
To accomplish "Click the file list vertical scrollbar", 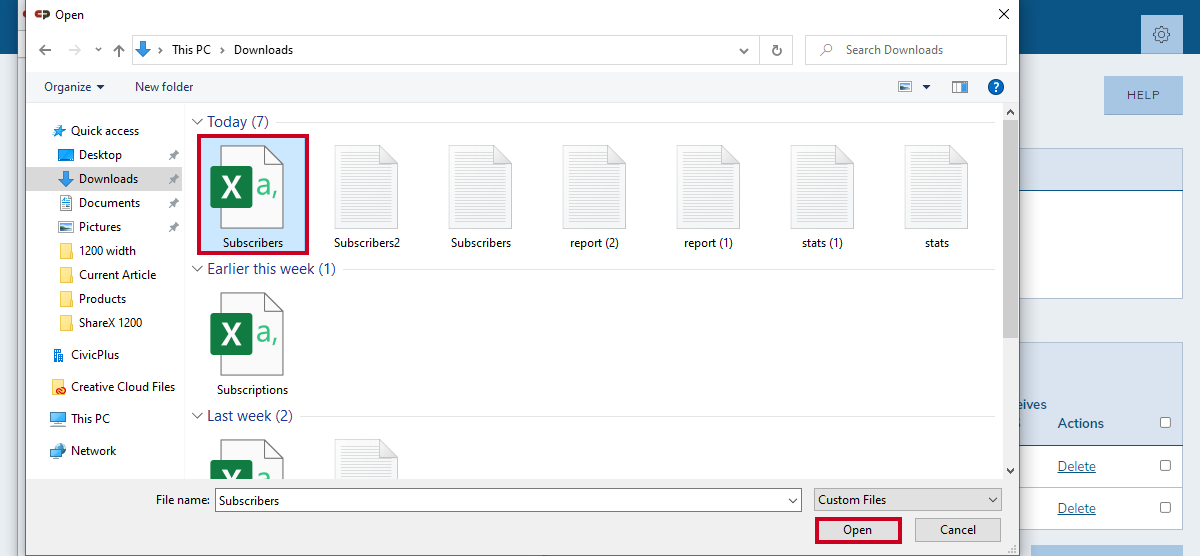I will coord(1010,230).
